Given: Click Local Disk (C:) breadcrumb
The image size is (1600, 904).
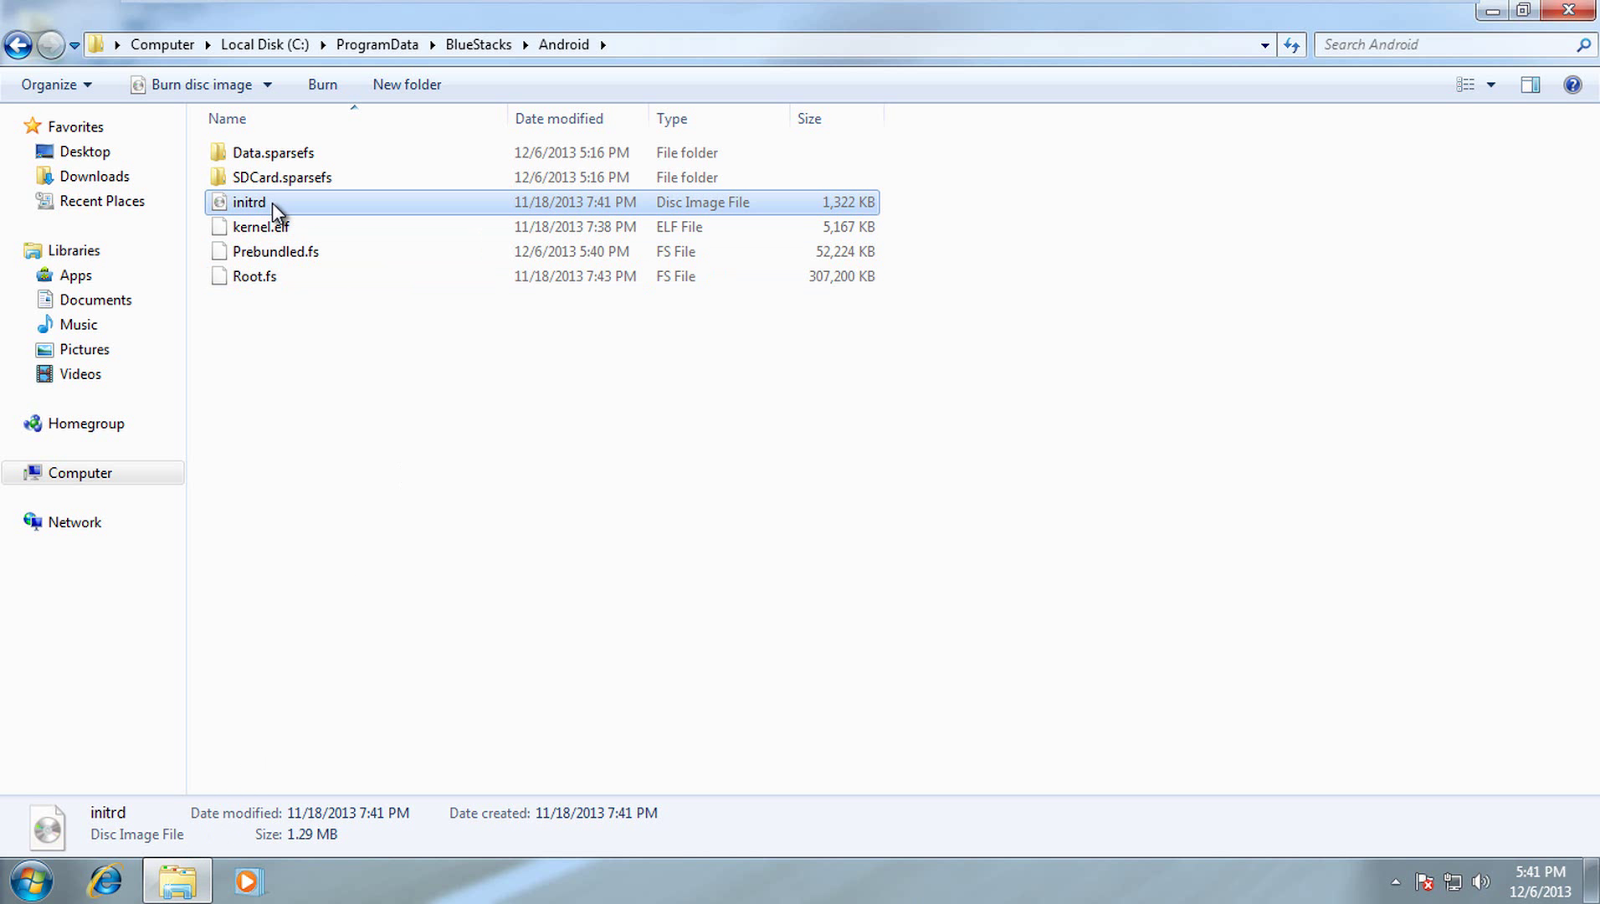Looking at the screenshot, I should click(x=265, y=45).
